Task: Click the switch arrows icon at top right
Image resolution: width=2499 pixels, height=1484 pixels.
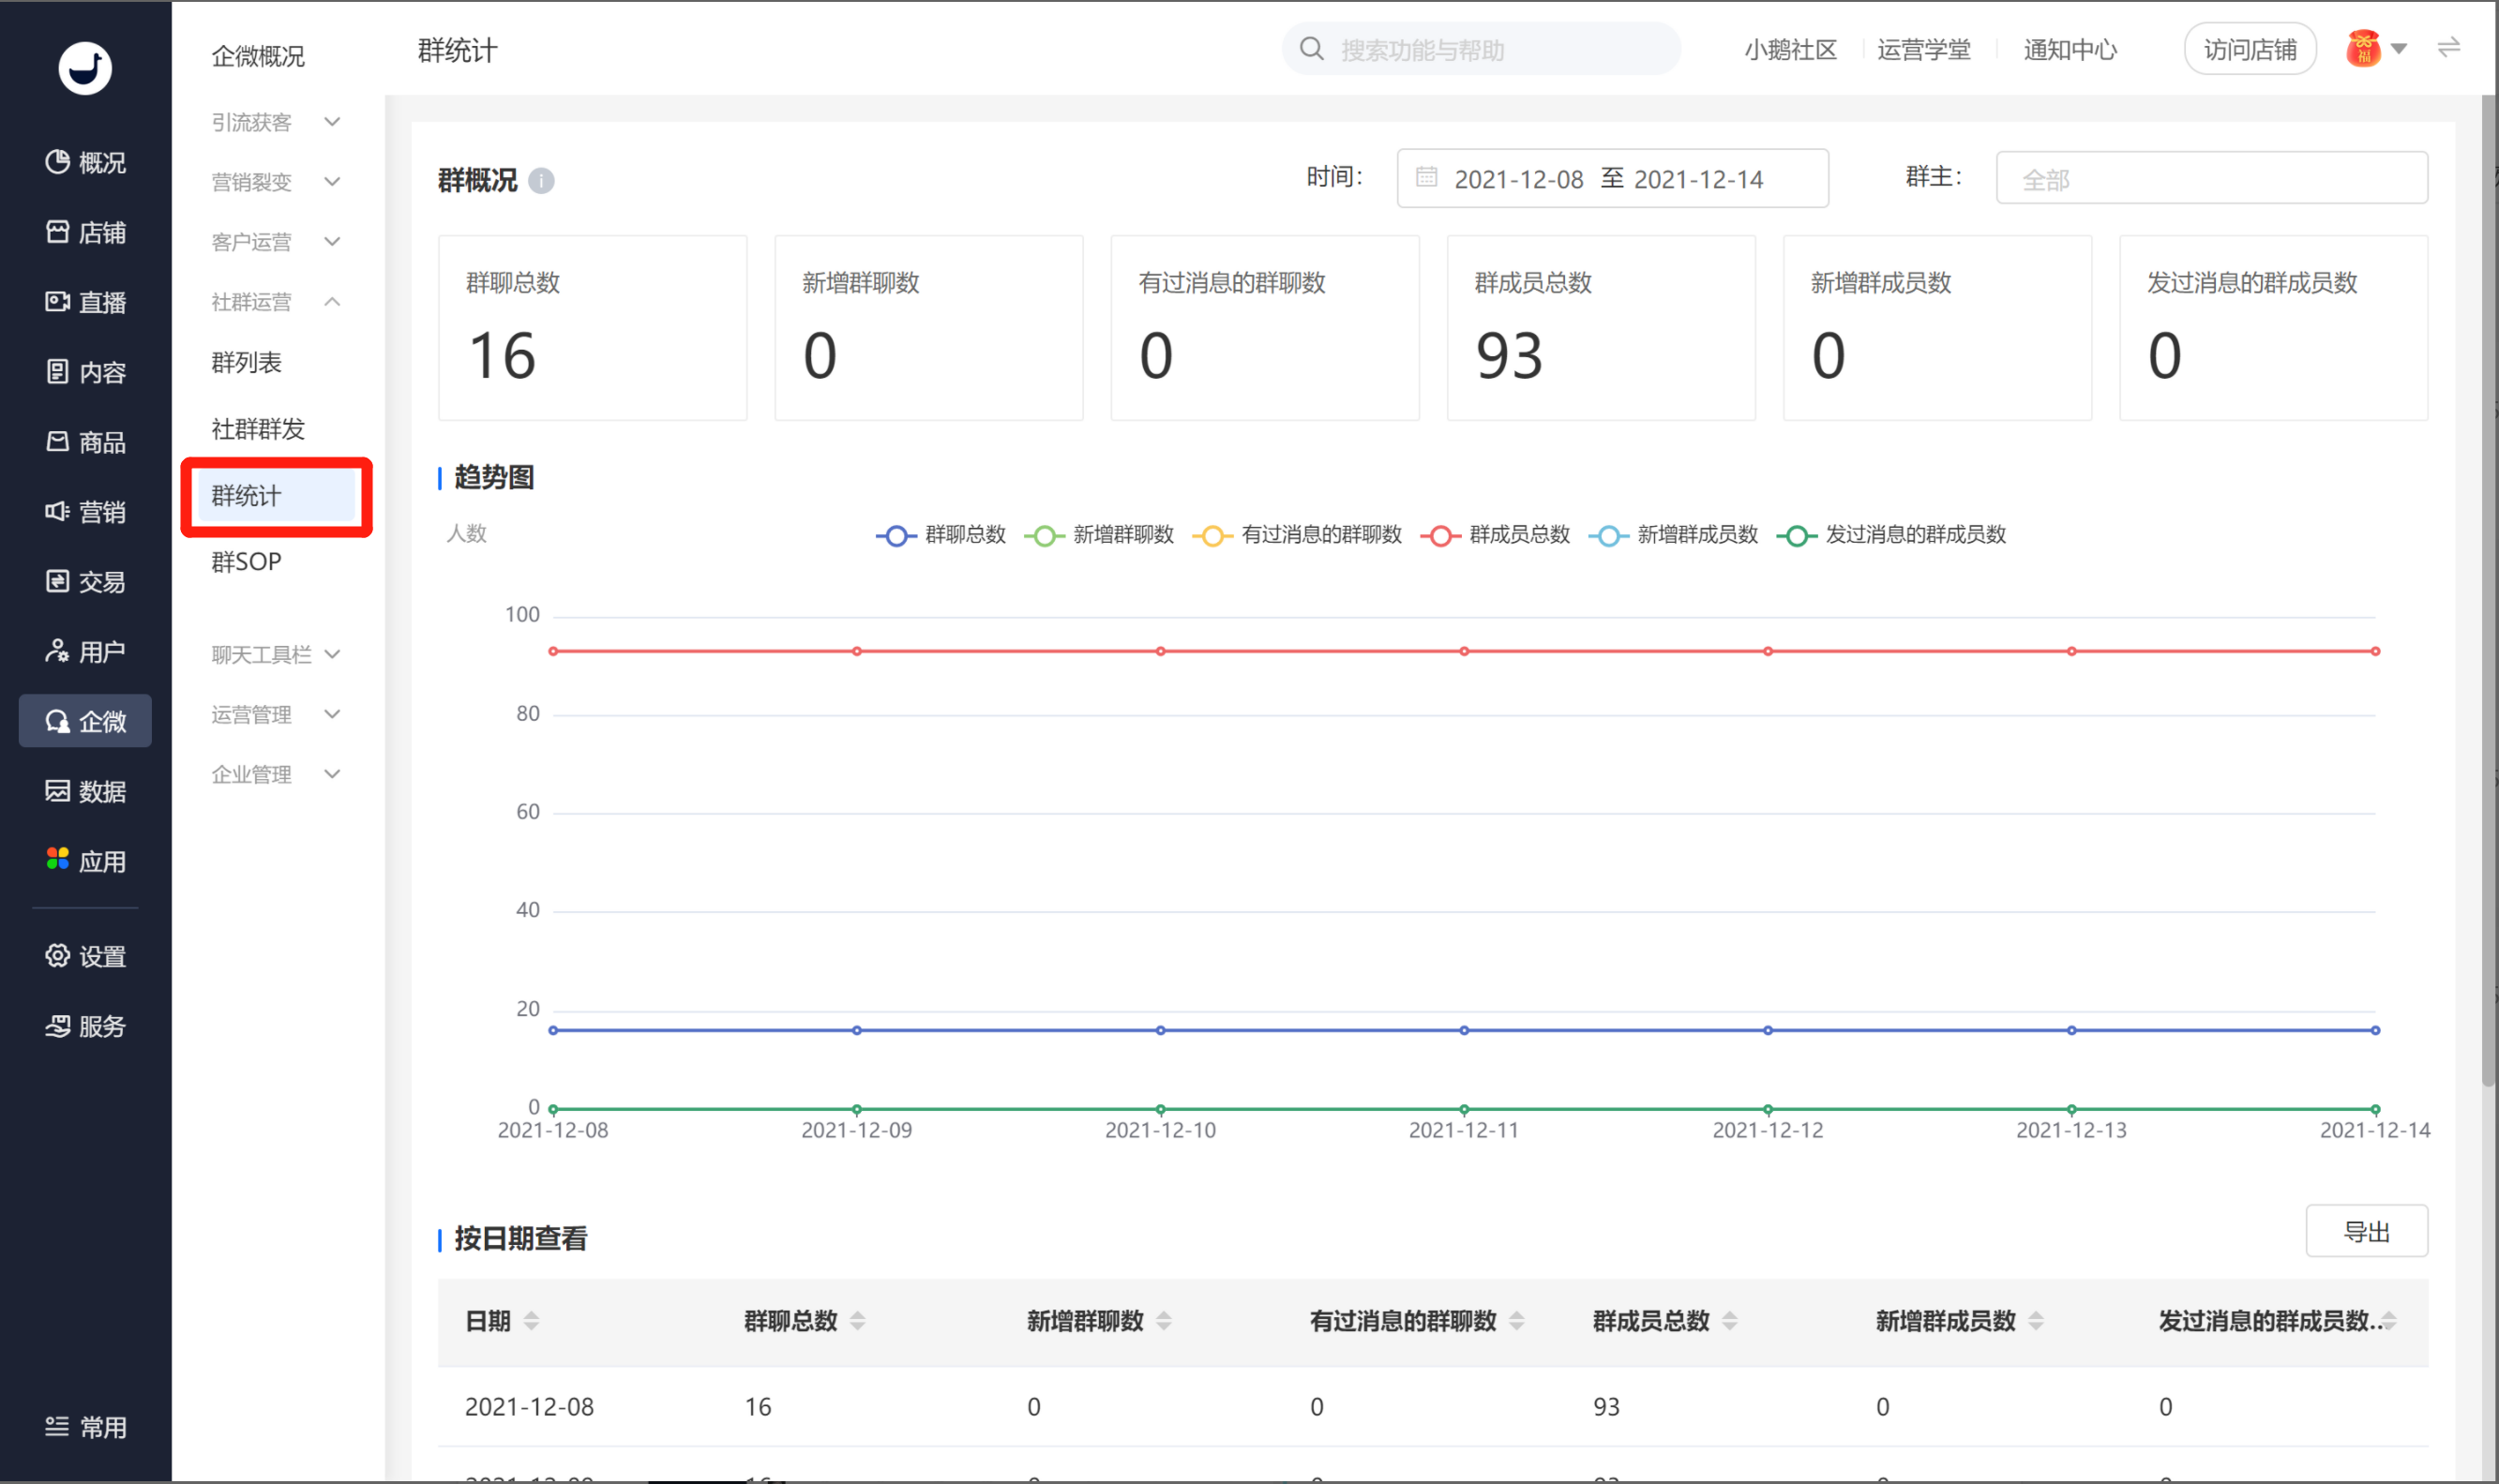Action: click(x=2448, y=48)
